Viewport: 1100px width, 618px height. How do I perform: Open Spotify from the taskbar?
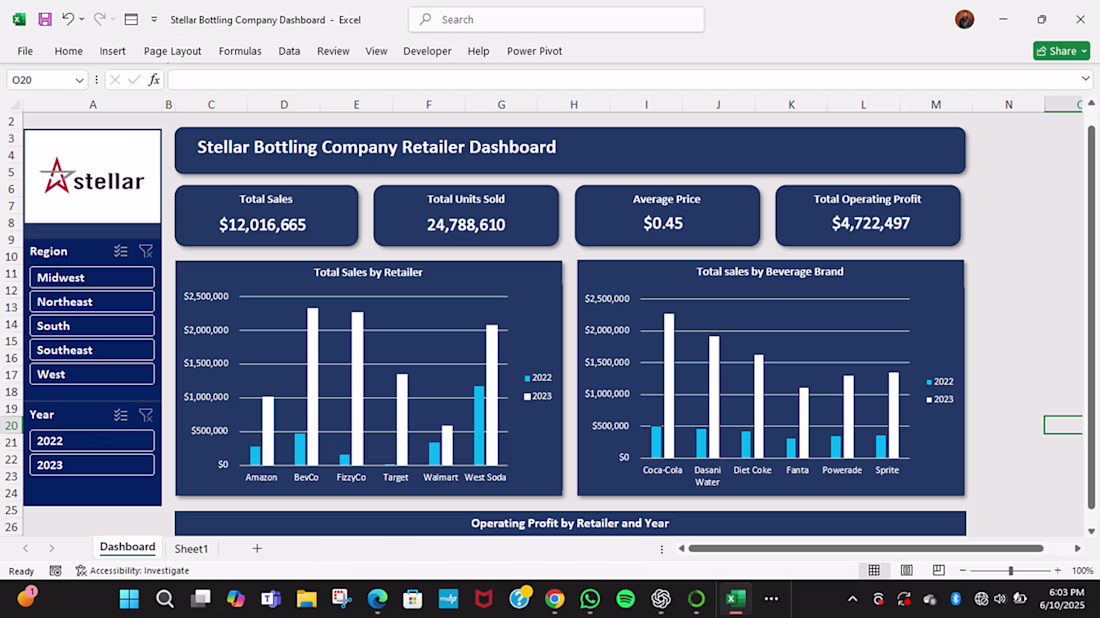coord(625,599)
